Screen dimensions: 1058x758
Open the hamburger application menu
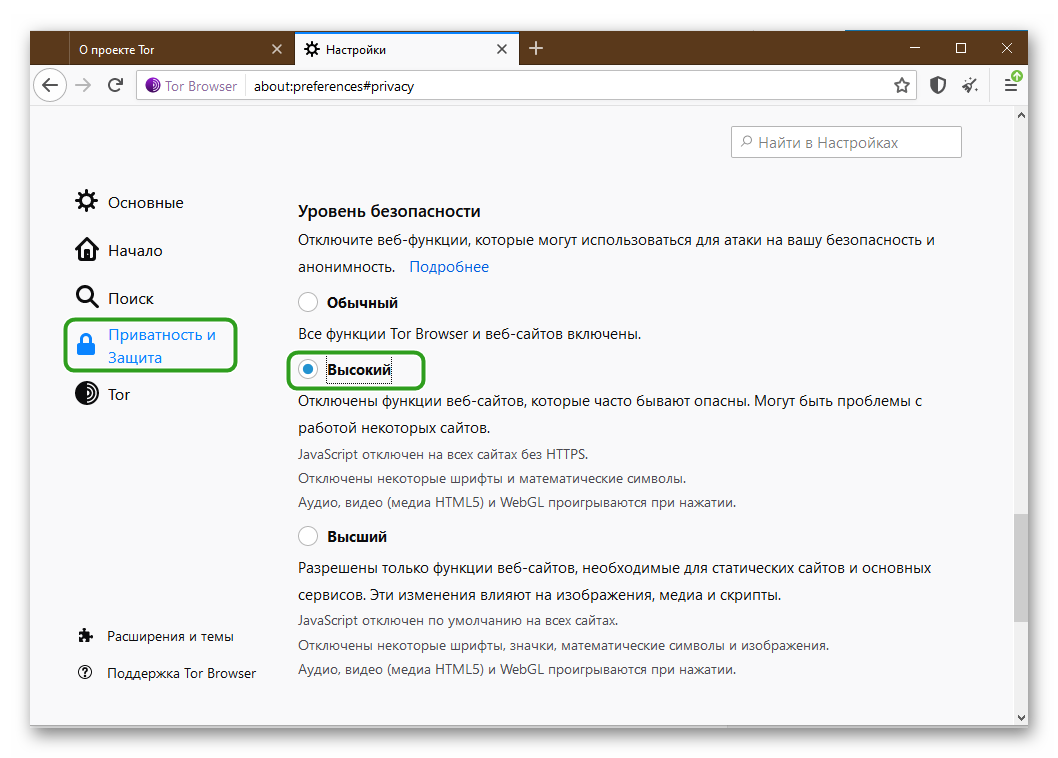click(x=1011, y=86)
